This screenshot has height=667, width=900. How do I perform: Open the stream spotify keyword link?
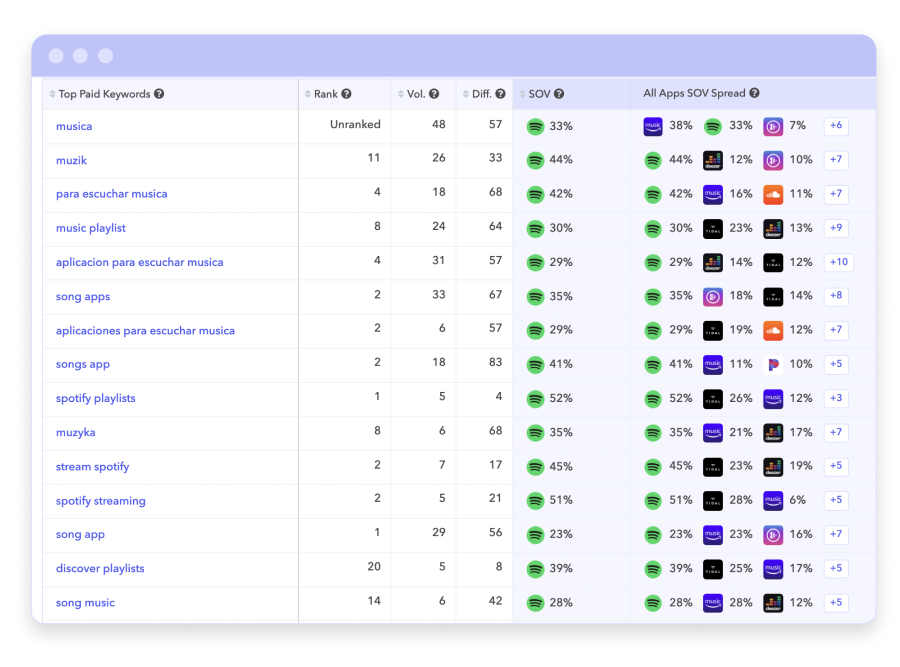point(92,467)
